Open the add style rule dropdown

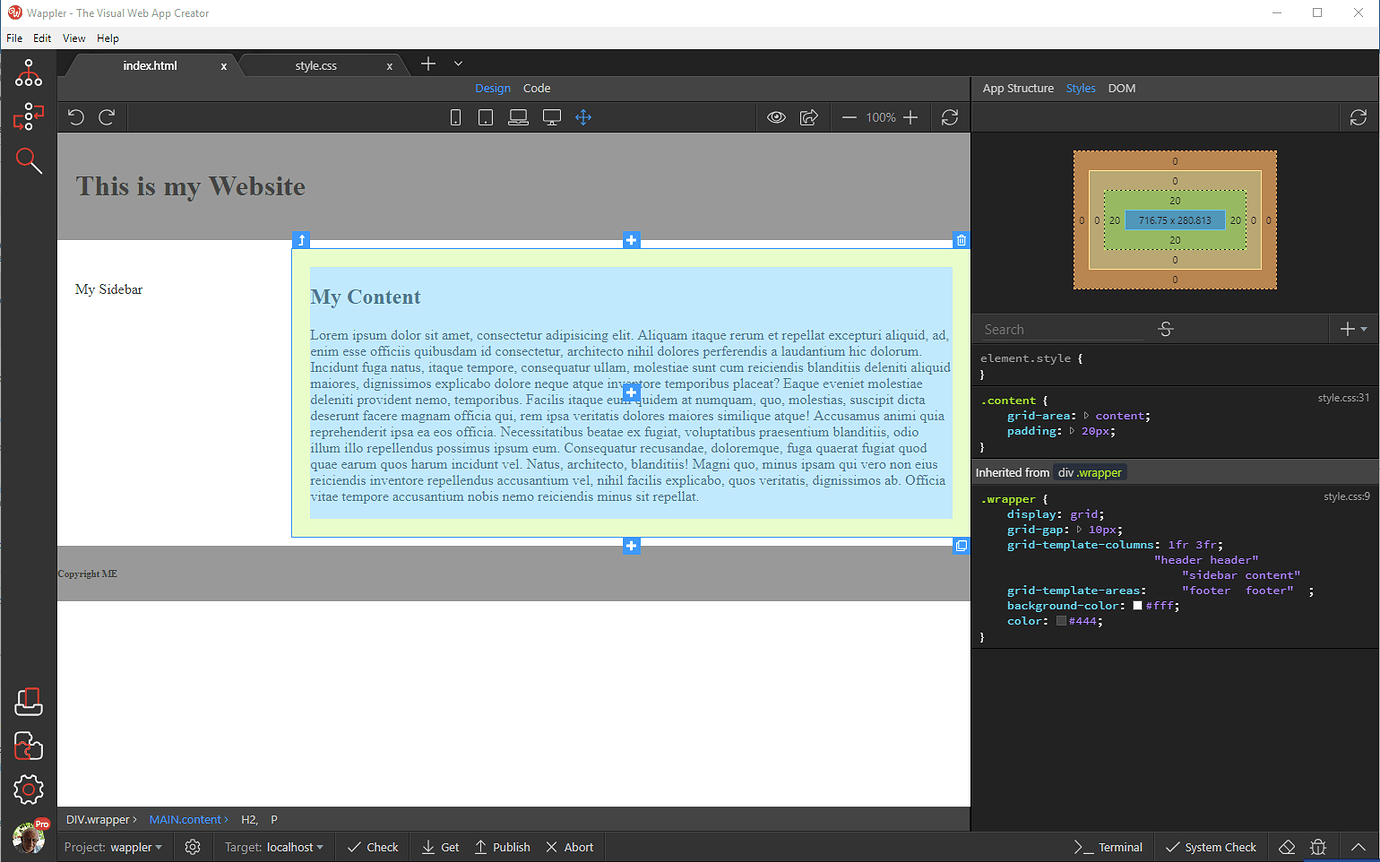coord(1352,329)
